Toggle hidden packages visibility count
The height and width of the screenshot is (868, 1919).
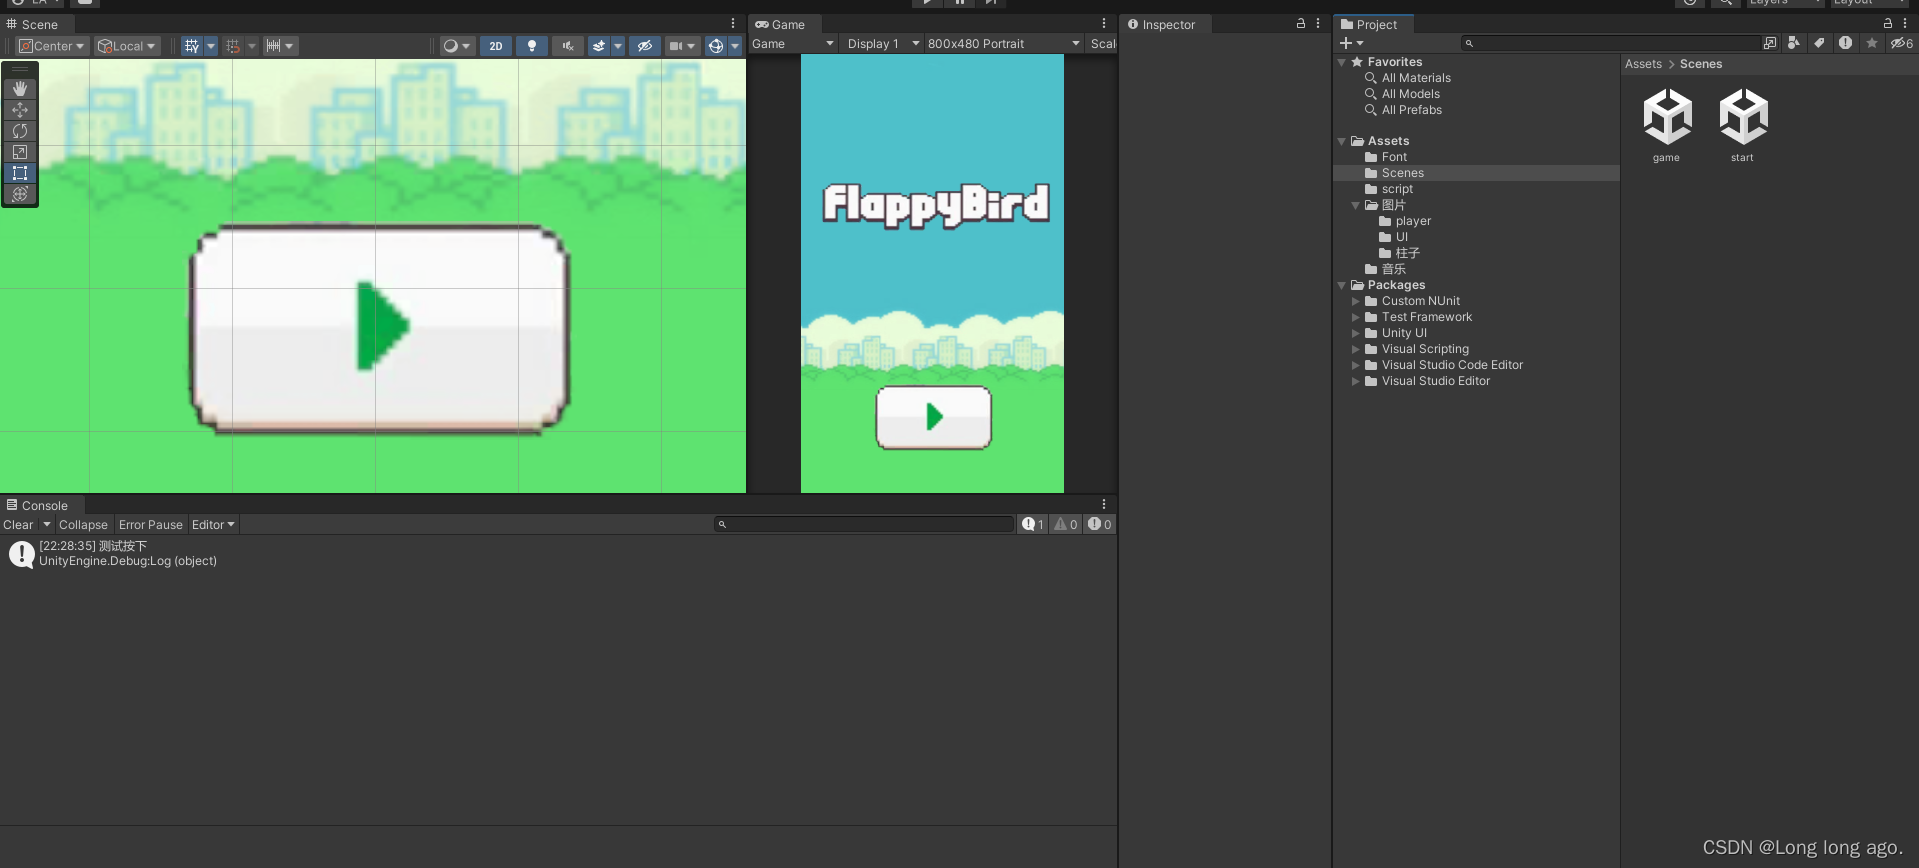click(1901, 43)
